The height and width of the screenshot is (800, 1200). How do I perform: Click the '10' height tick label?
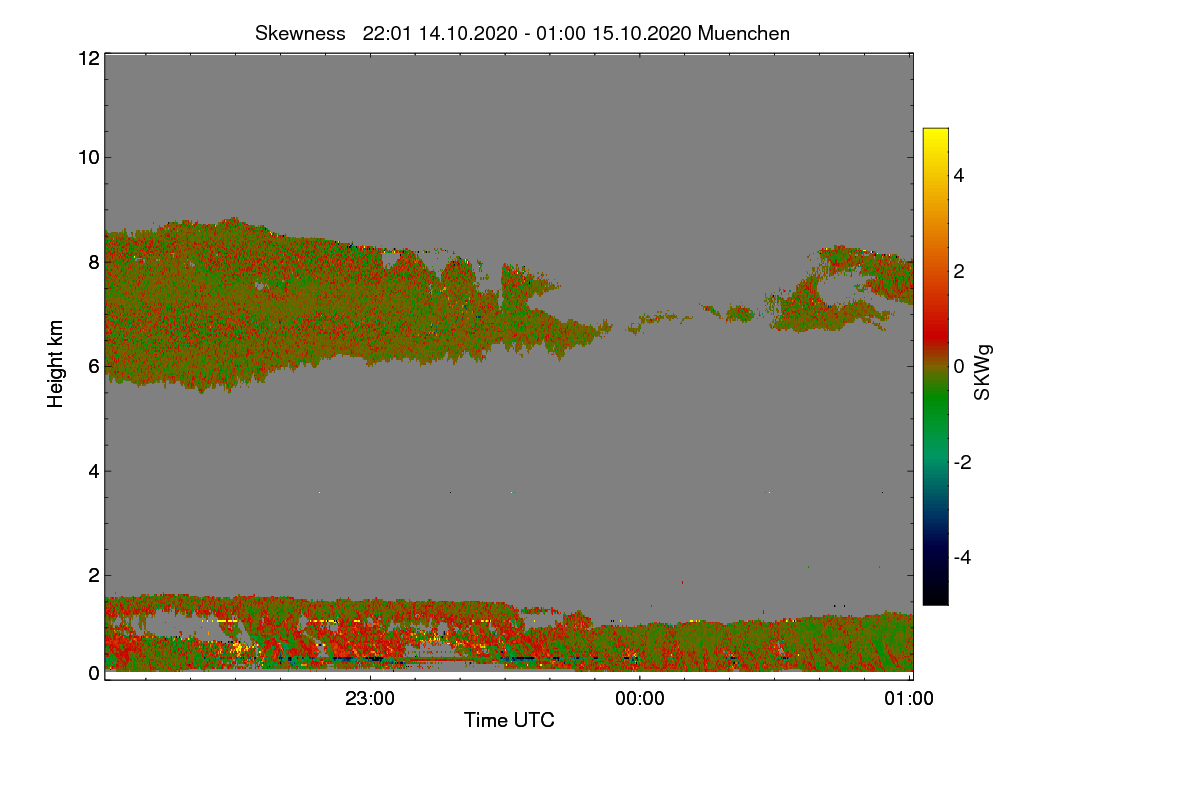[88, 157]
